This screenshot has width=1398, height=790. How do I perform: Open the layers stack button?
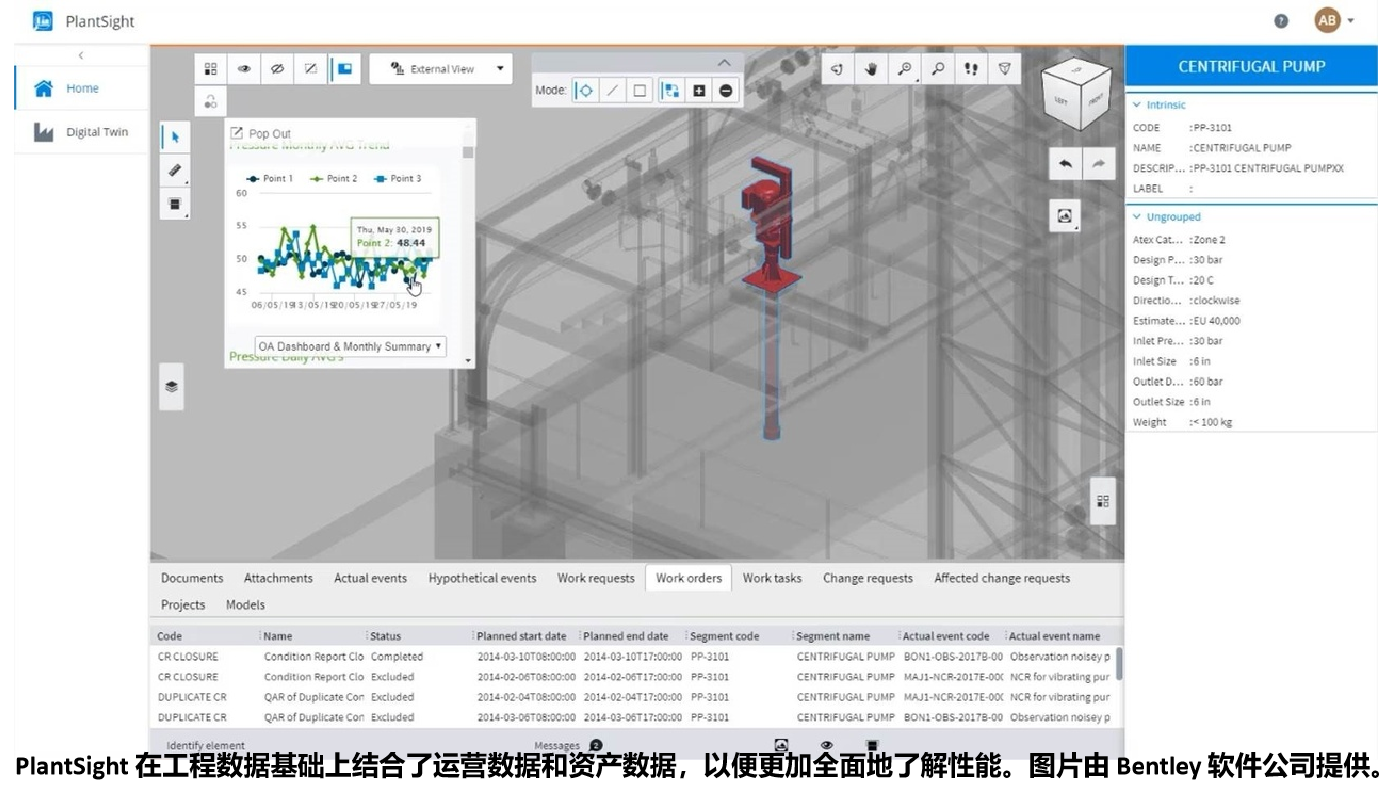tap(172, 386)
